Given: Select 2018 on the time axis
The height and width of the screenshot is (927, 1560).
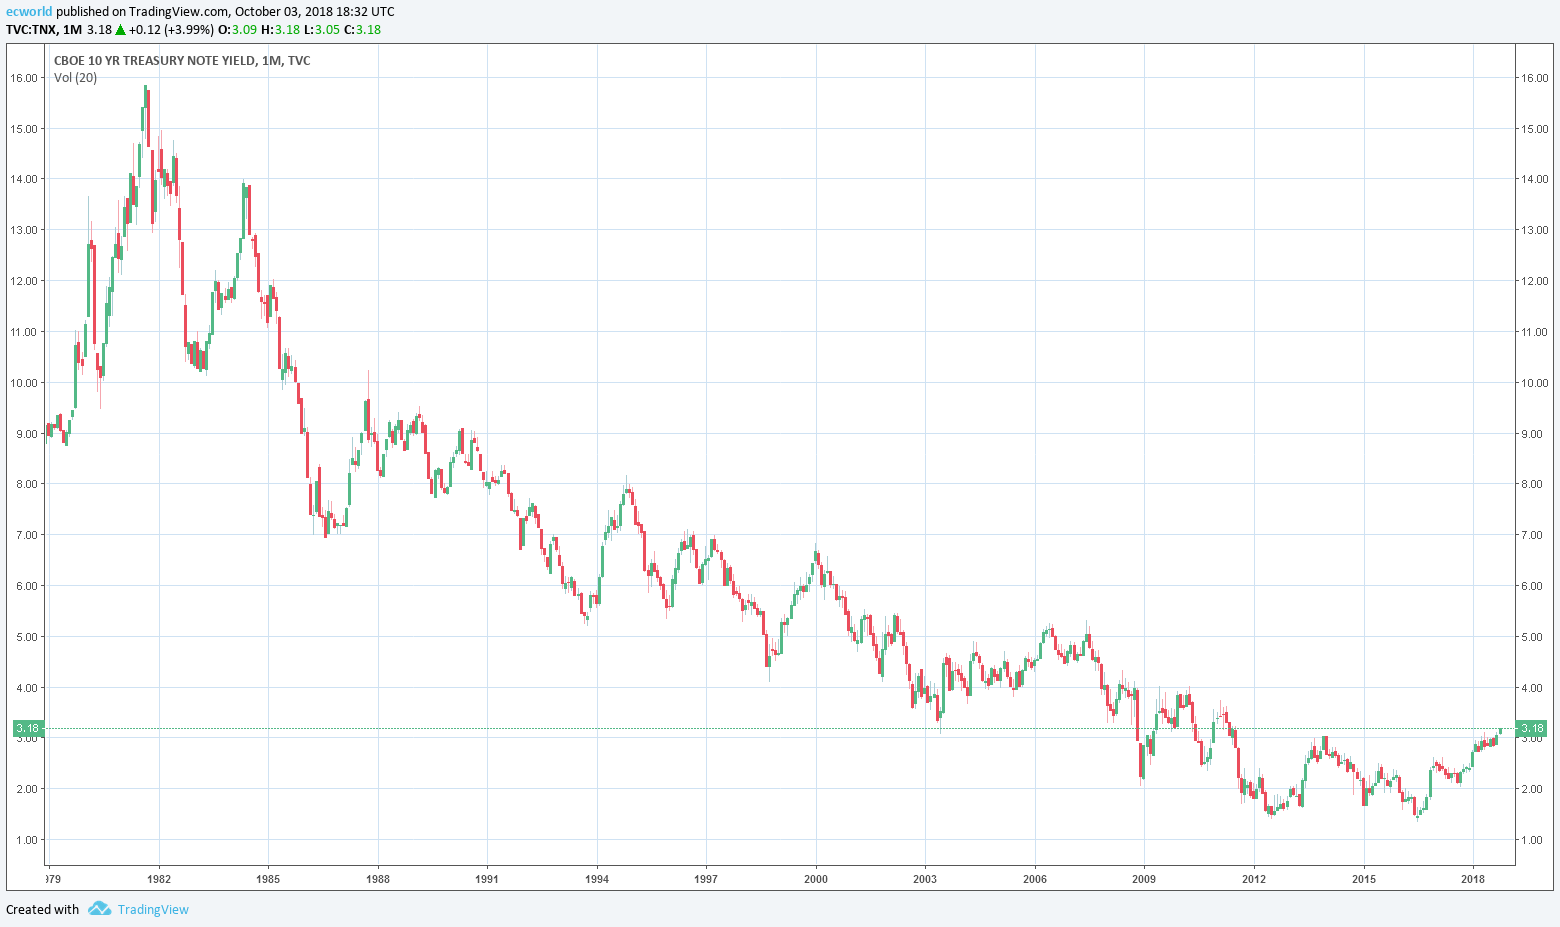Looking at the screenshot, I should 1472,879.
